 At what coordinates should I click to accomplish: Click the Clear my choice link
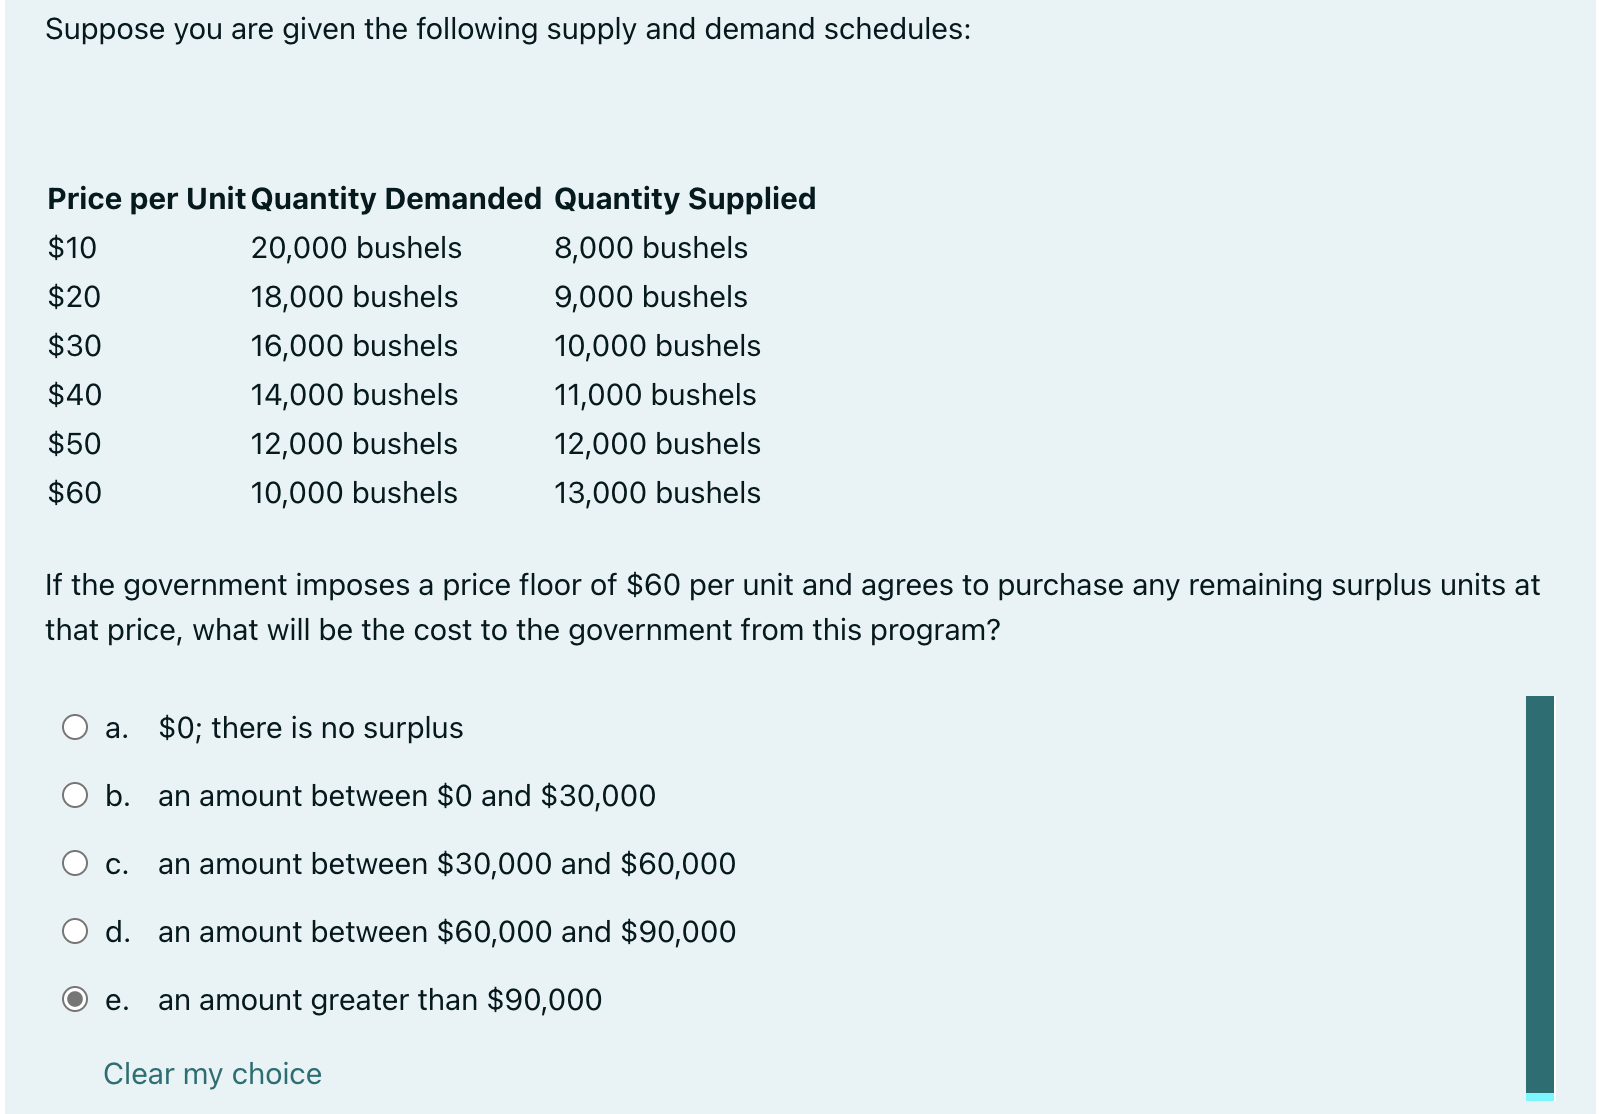[x=211, y=1074]
